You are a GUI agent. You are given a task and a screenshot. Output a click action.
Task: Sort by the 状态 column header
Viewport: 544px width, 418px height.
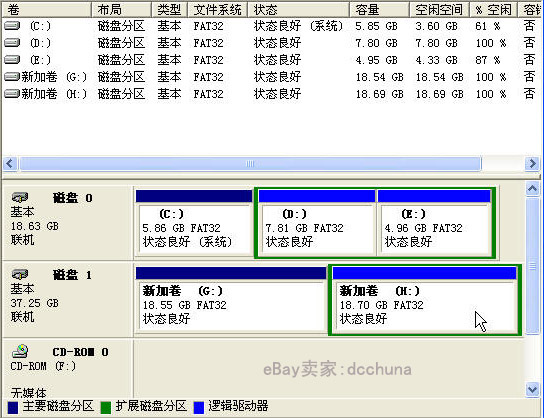pos(298,9)
